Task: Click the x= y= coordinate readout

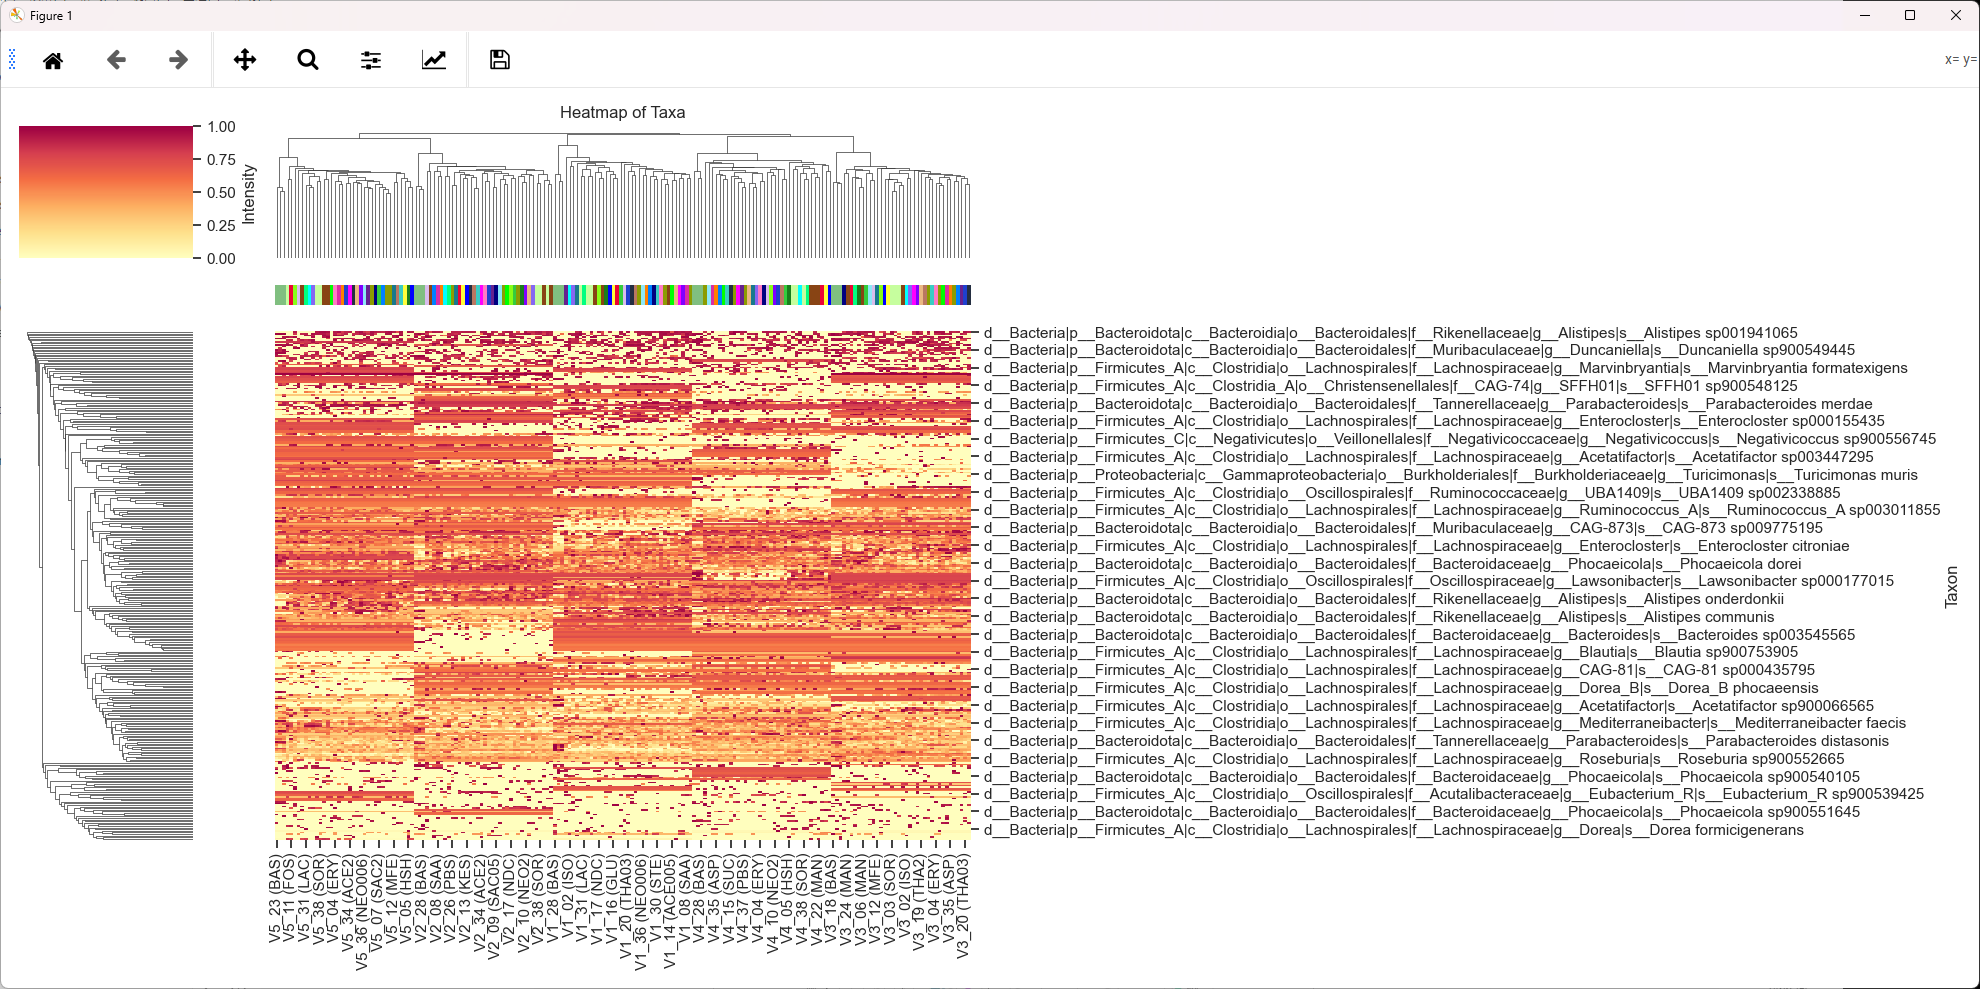Action: click(1960, 60)
